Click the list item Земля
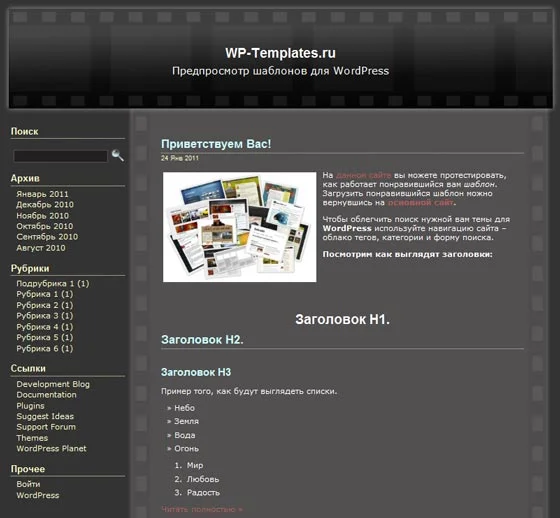 click(186, 422)
